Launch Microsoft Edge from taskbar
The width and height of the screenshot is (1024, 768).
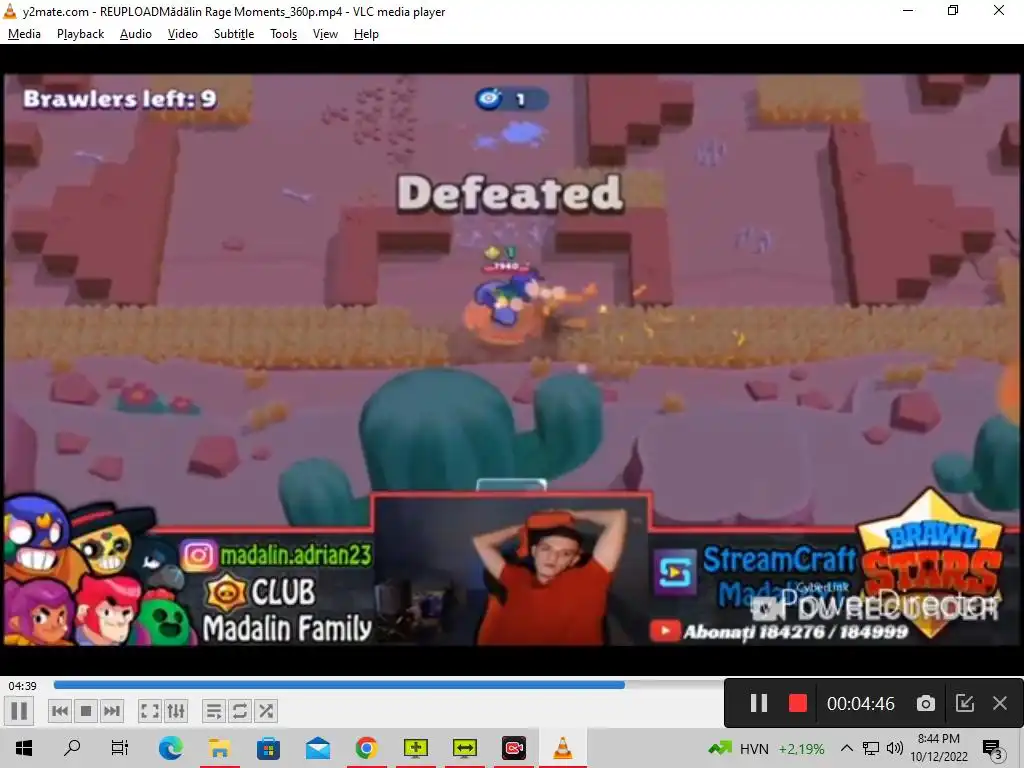coord(170,748)
